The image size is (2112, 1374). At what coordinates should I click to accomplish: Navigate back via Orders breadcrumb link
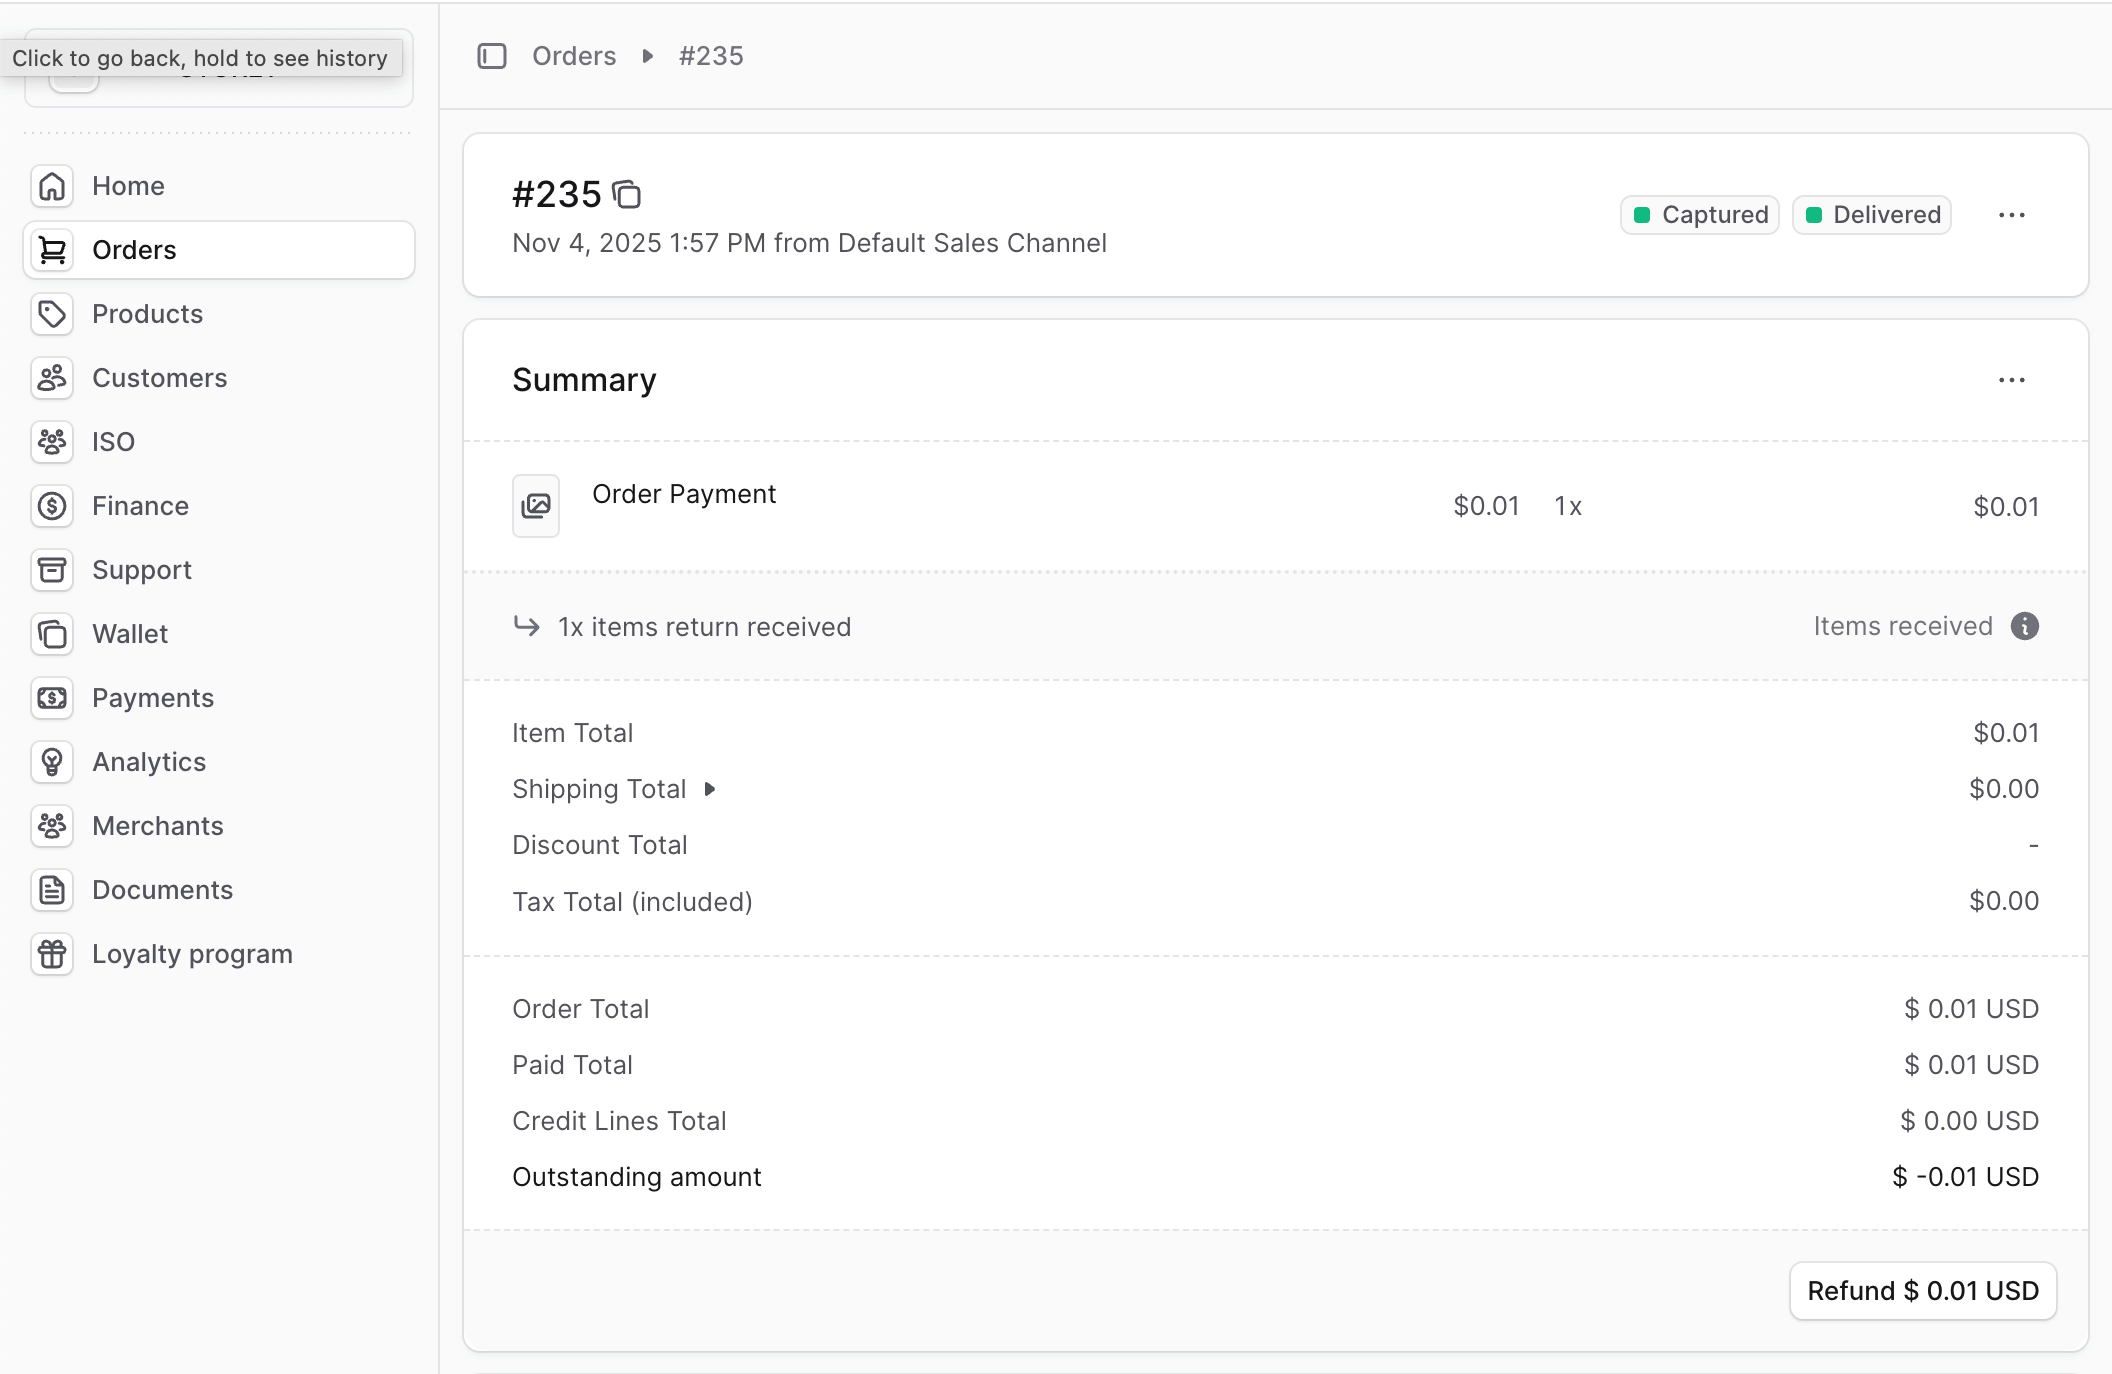tap(573, 56)
